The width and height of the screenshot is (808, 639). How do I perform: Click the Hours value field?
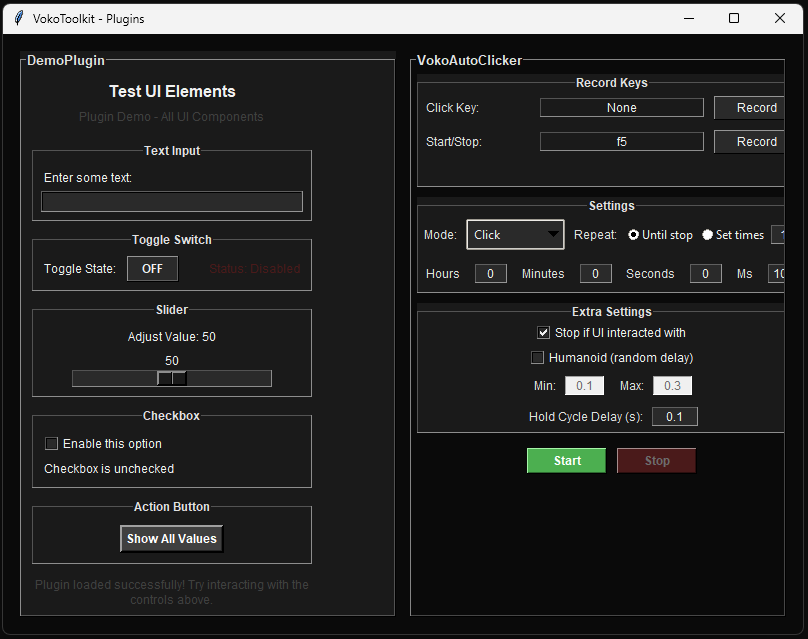491,274
